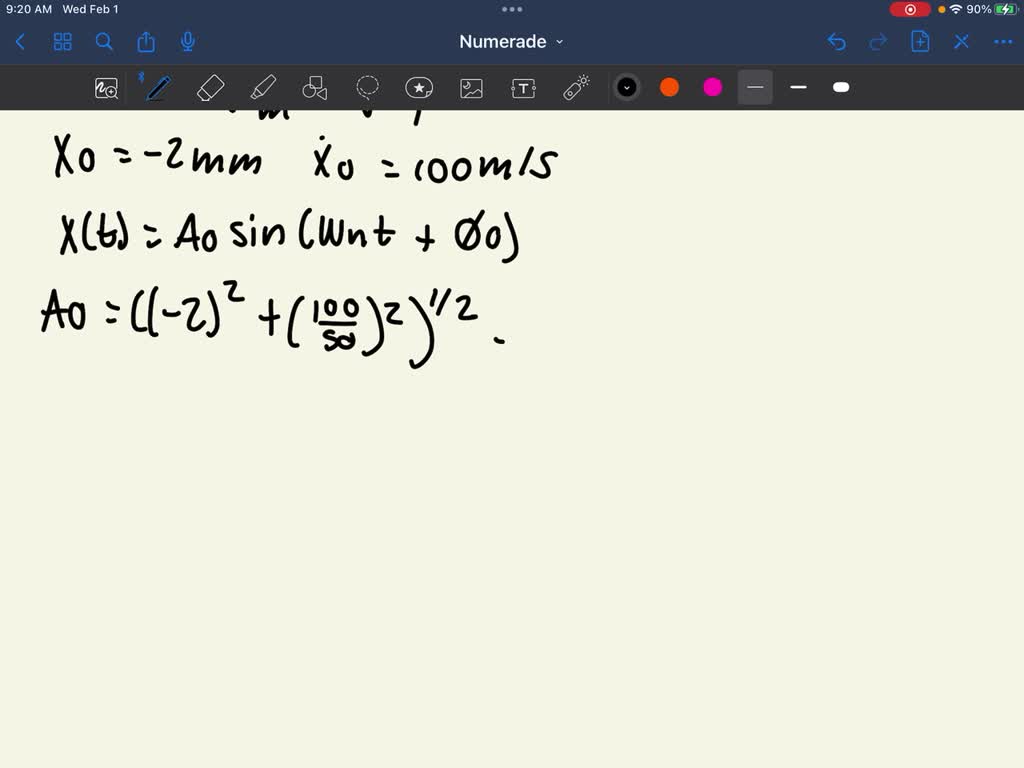The image size is (1024, 768).
Task: Activate the laser pointer tool
Action: point(575,88)
